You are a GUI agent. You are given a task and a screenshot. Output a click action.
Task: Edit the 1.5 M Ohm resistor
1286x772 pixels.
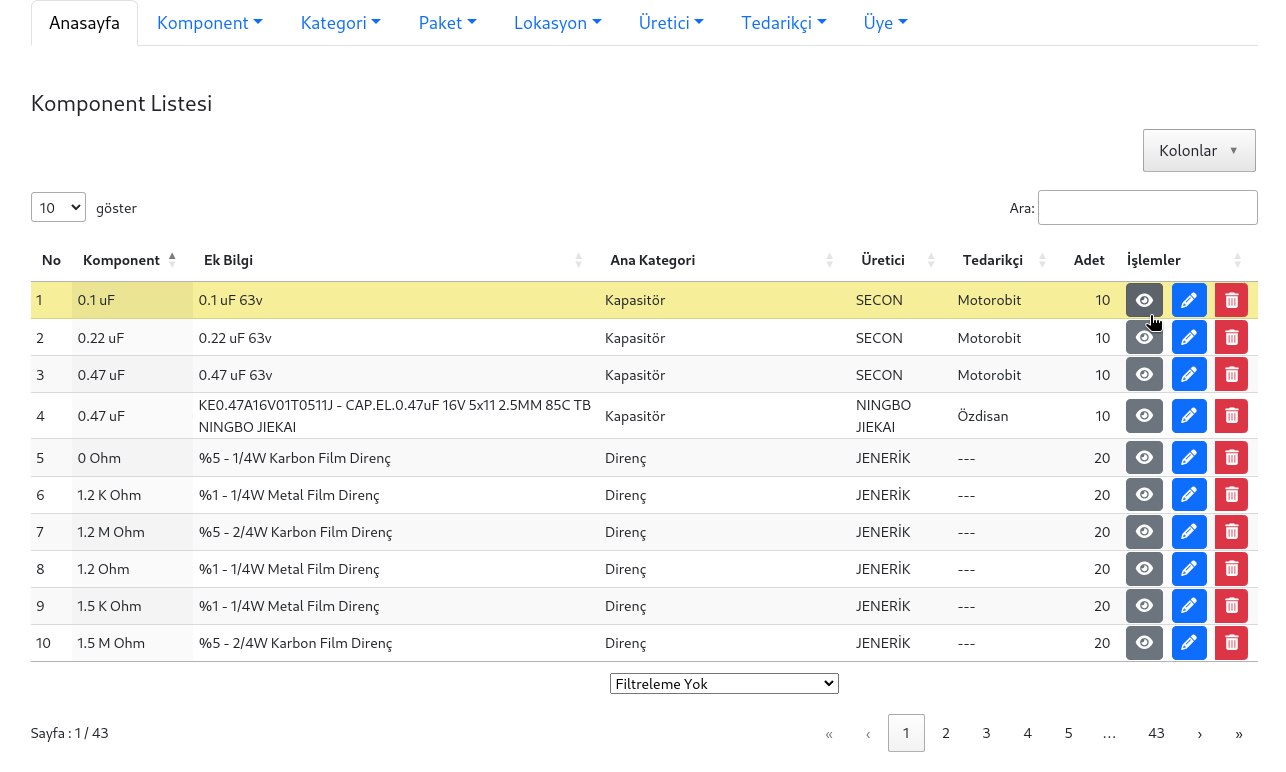point(1189,643)
